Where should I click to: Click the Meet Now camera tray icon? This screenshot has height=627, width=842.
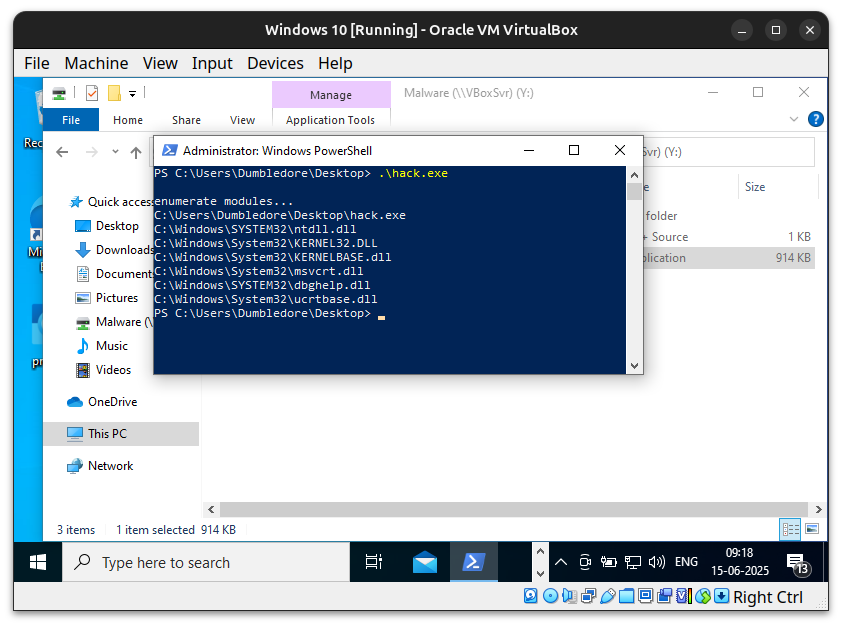click(585, 562)
